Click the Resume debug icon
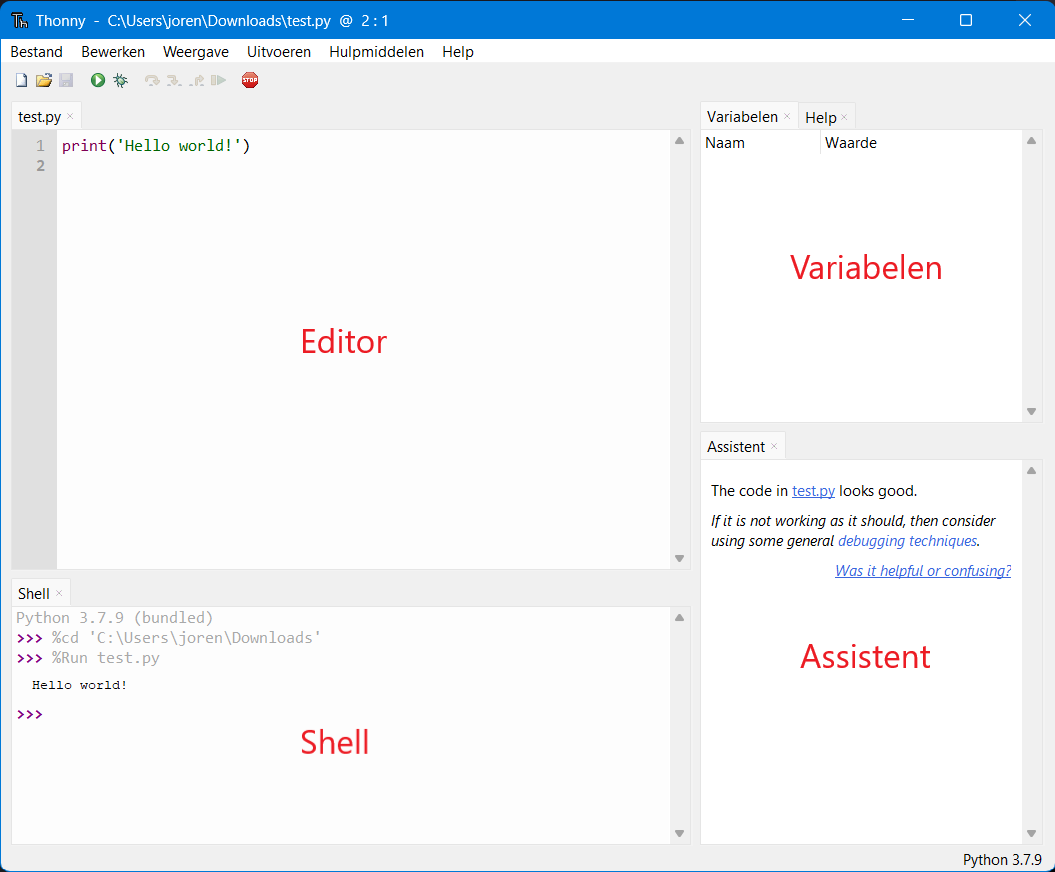 coord(218,81)
